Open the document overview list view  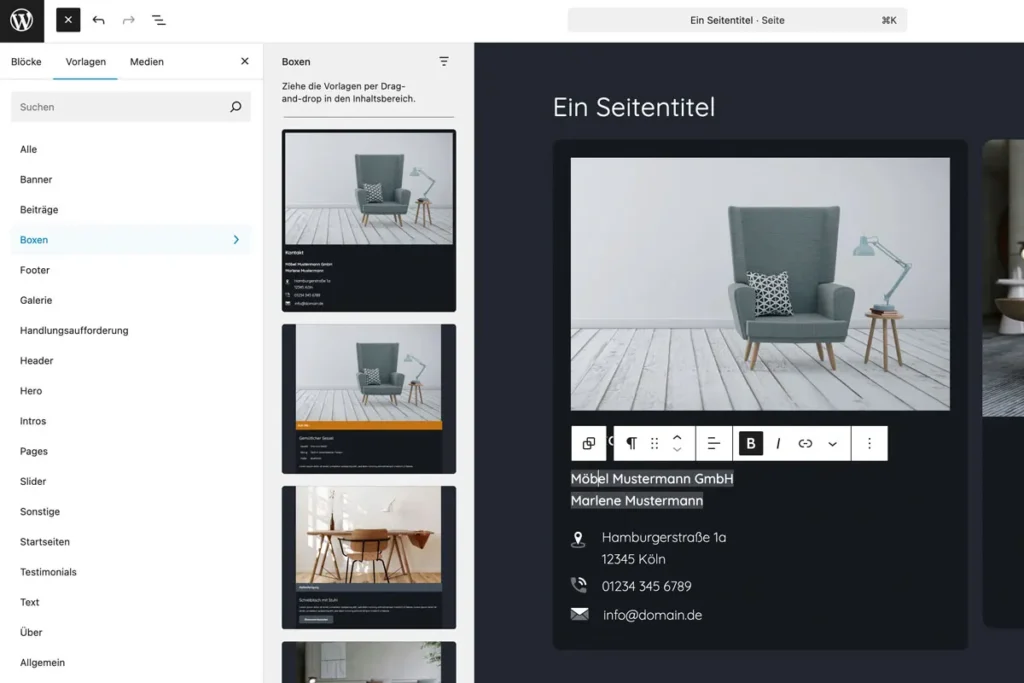(159, 20)
